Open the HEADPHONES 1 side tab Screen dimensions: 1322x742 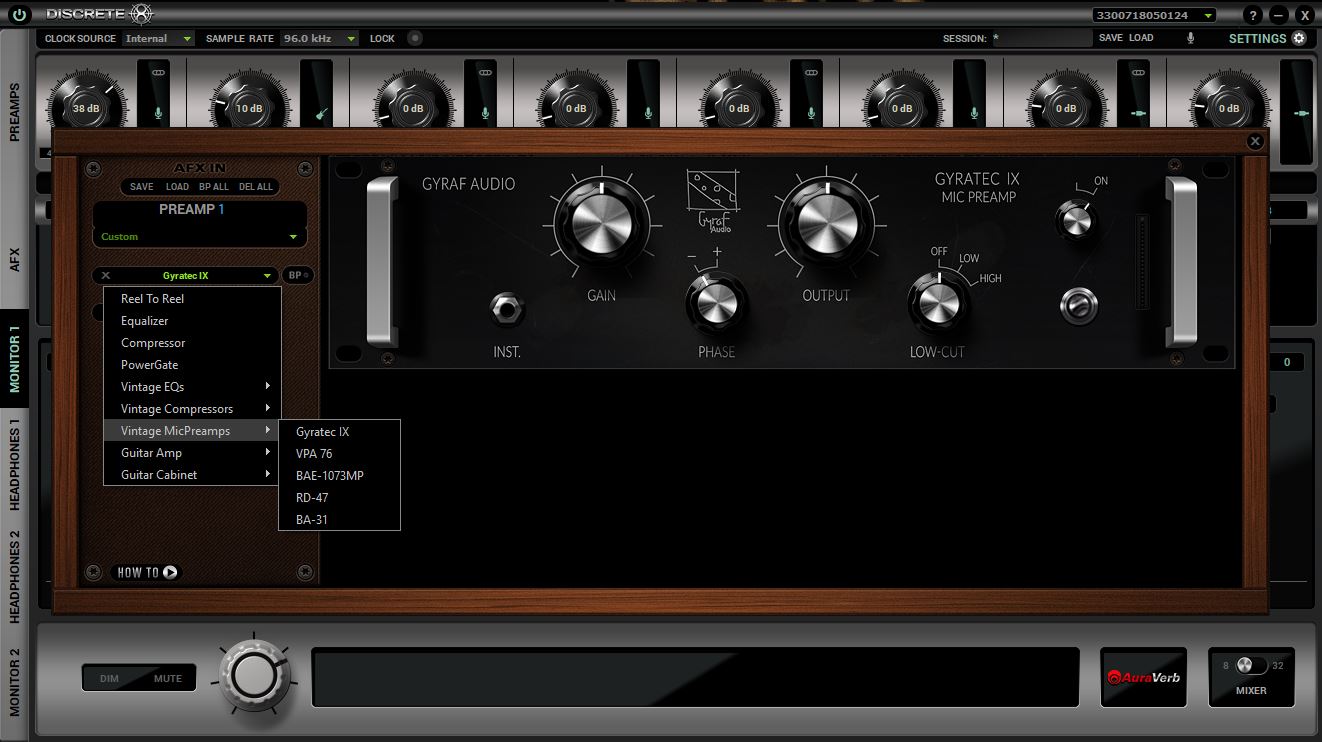(x=15, y=463)
